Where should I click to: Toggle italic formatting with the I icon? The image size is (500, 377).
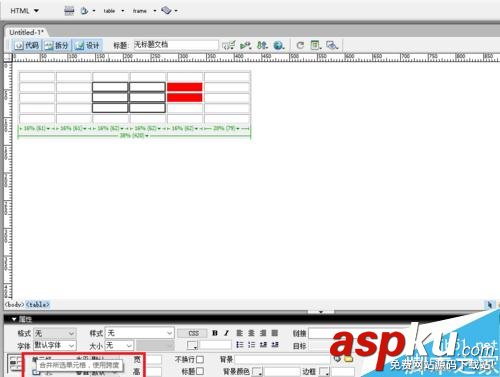(x=226, y=333)
